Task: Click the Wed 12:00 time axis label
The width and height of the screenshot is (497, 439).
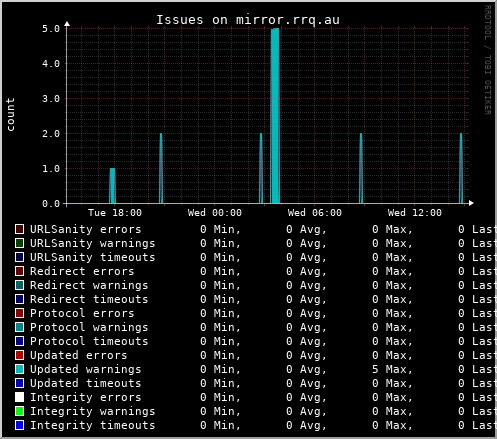Action: point(415,213)
